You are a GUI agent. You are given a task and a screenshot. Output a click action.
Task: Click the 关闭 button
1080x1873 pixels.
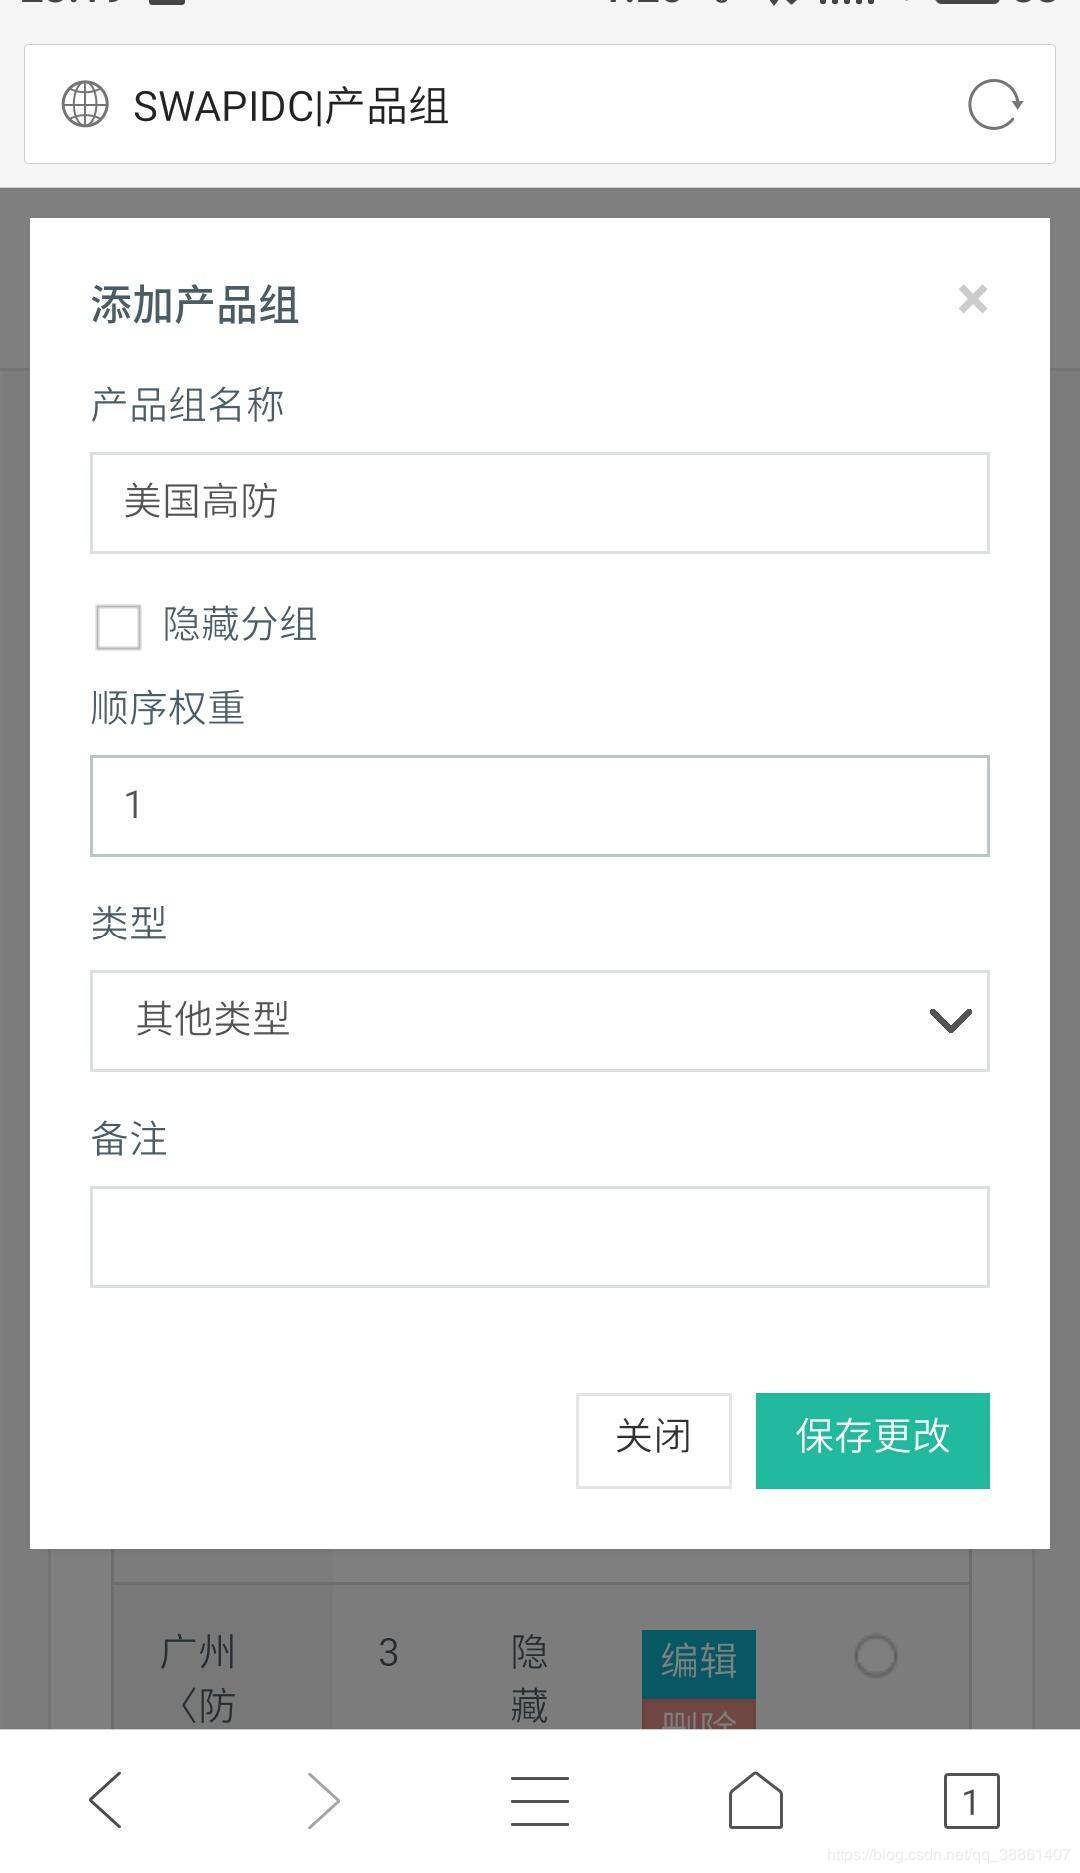point(653,1440)
